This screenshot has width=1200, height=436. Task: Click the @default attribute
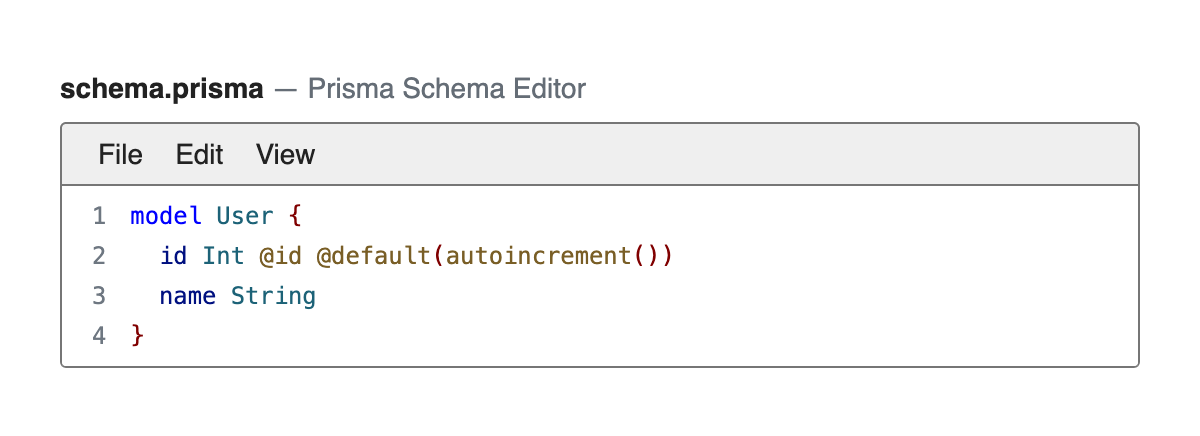374,256
